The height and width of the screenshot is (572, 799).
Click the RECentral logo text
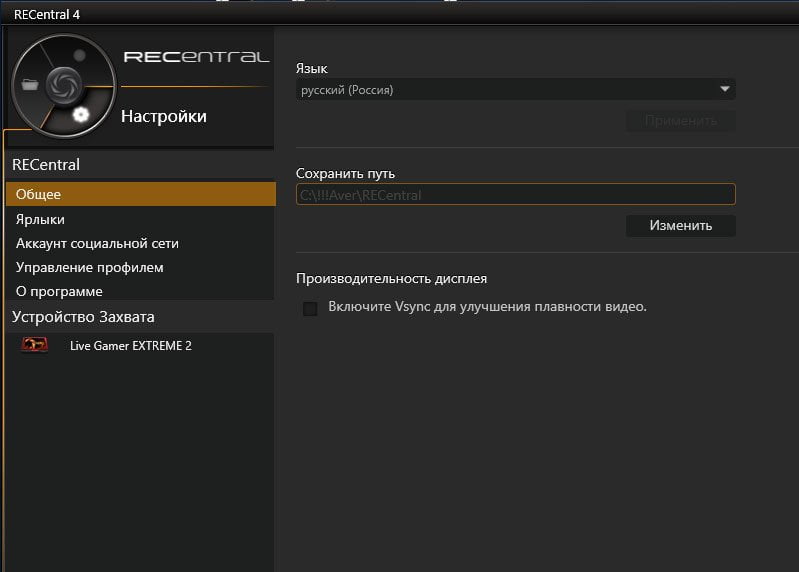point(196,56)
